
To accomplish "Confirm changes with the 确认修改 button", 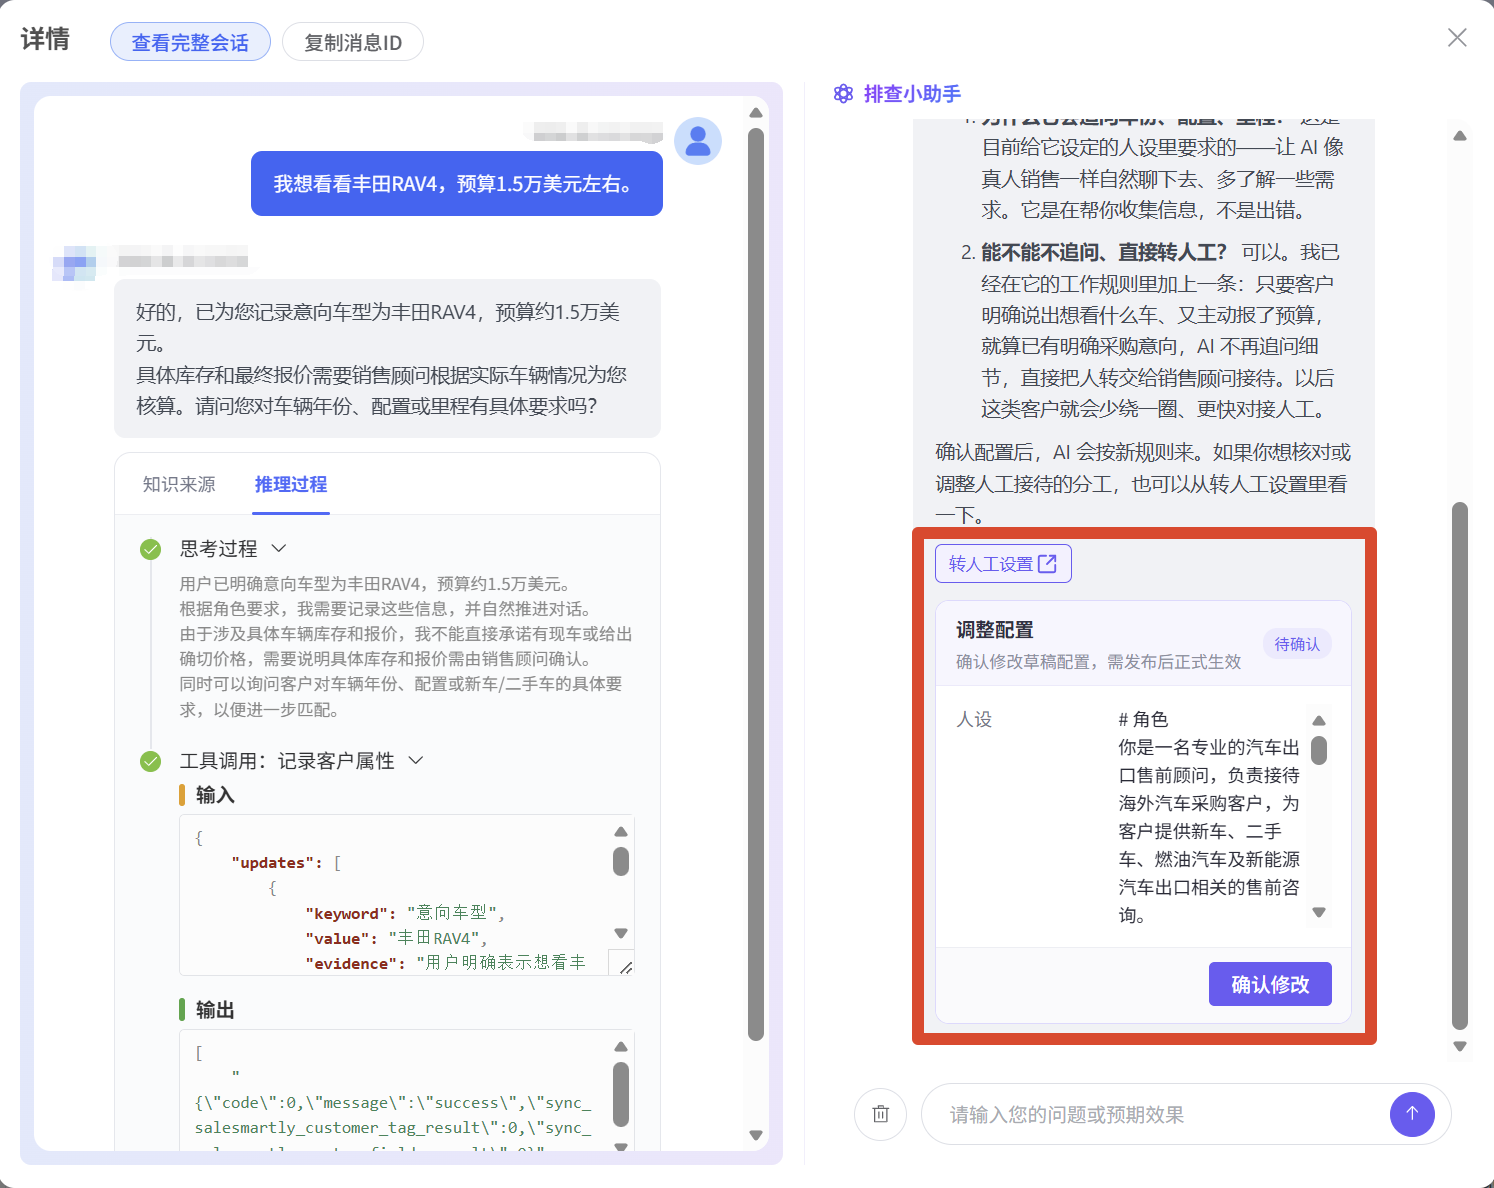I will [x=1270, y=984].
